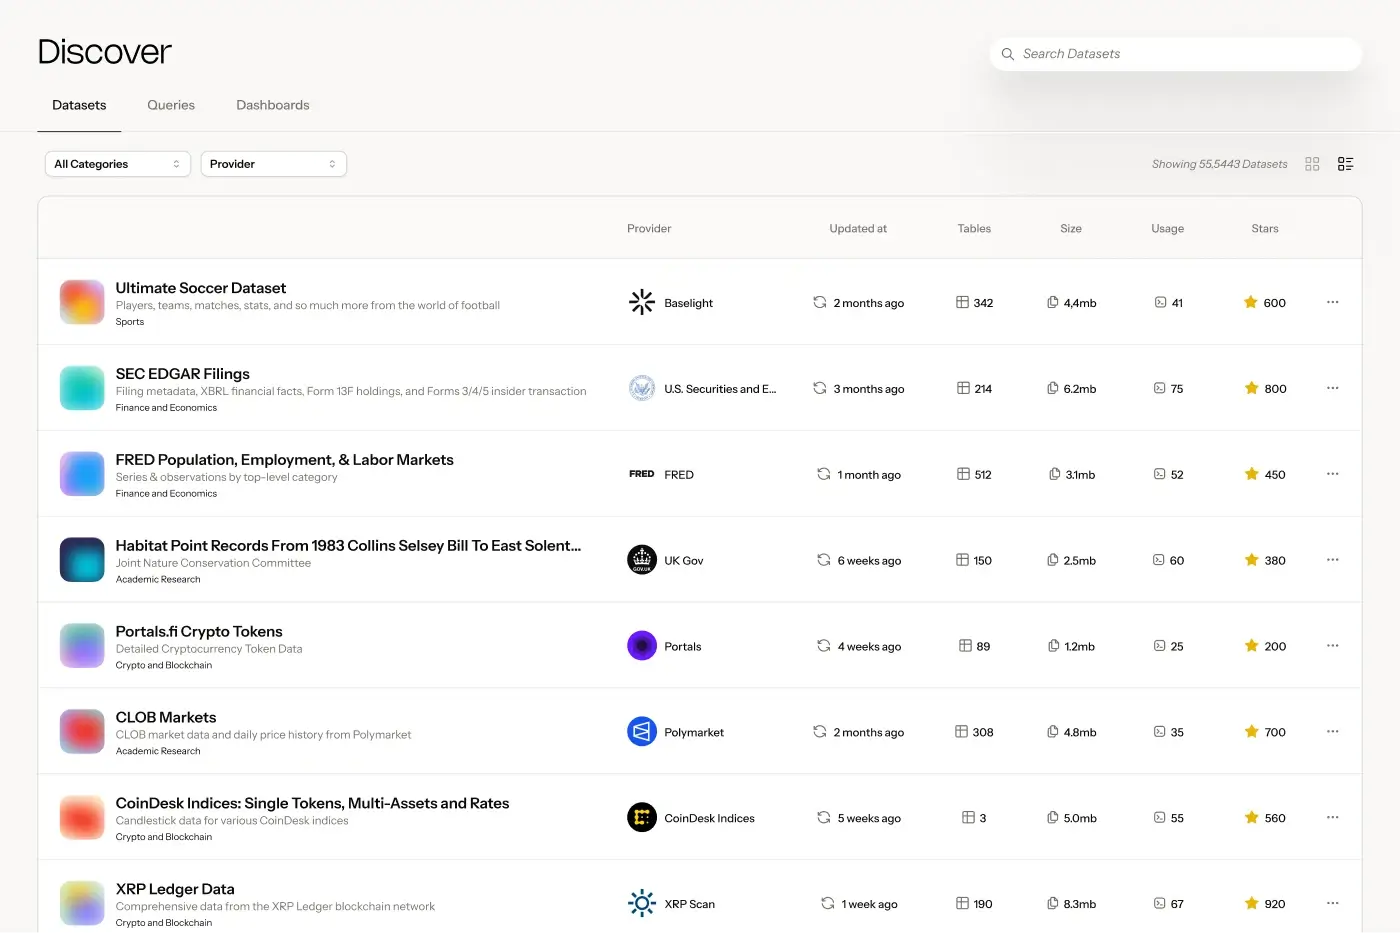Star the Ultimate Soccer Dataset
Screen dimensions: 1400x933
1250,302
